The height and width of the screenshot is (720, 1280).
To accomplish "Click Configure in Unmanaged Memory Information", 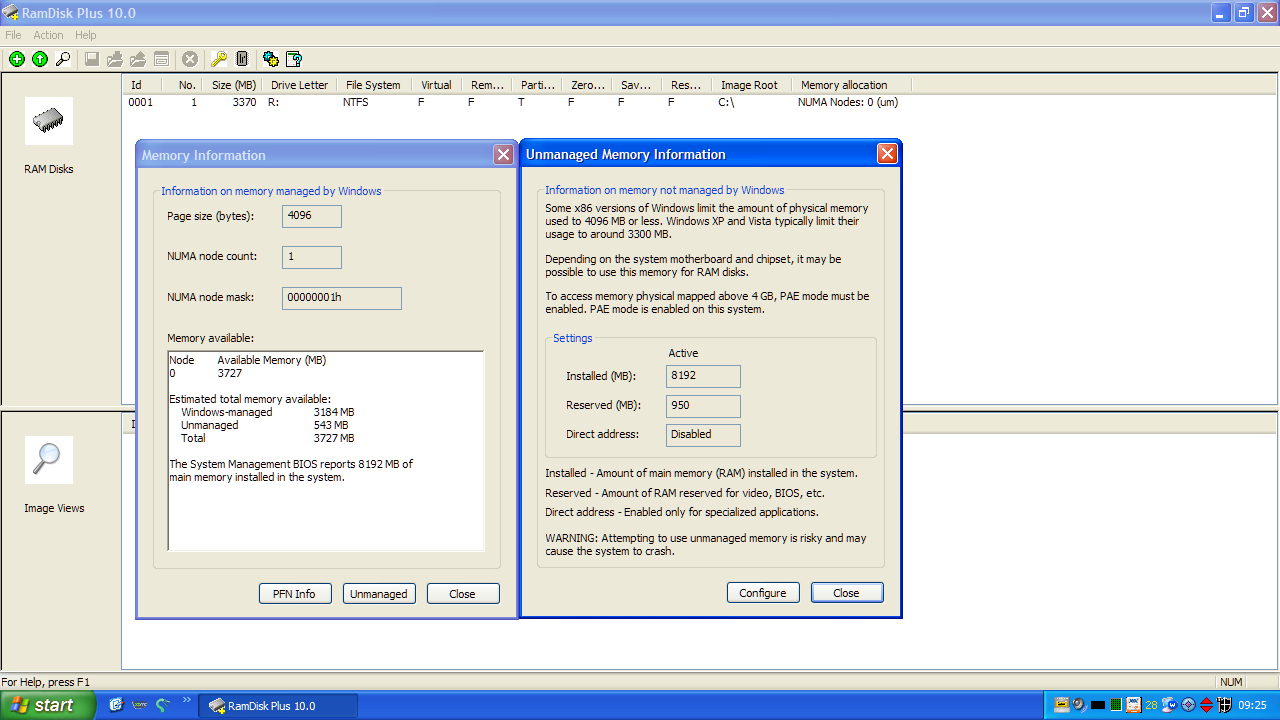I will click(x=763, y=593).
